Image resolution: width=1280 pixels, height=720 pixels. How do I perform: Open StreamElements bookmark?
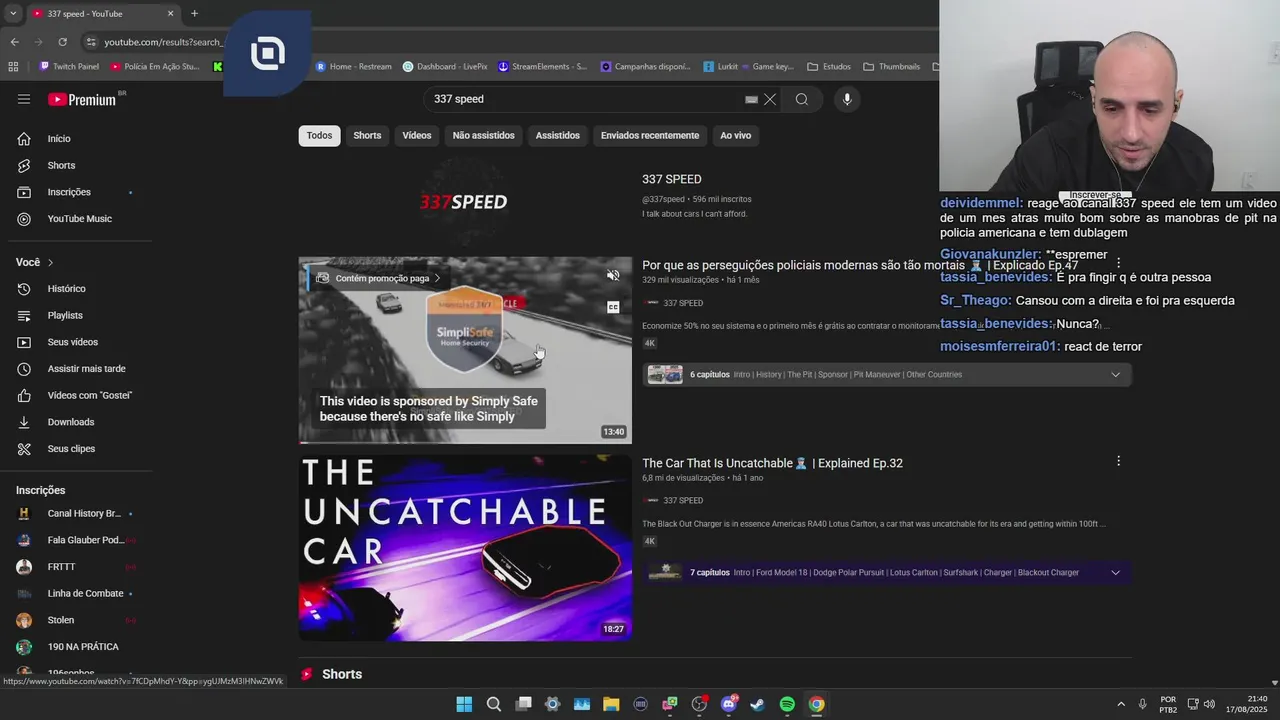point(542,67)
